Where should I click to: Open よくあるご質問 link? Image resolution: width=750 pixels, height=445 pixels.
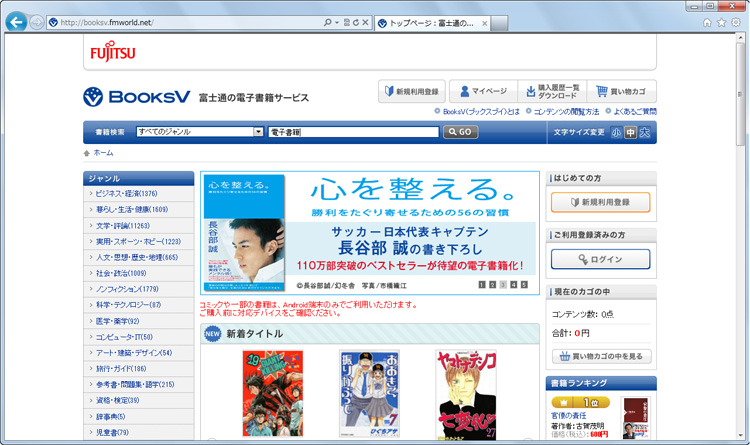tap(635, 111)
